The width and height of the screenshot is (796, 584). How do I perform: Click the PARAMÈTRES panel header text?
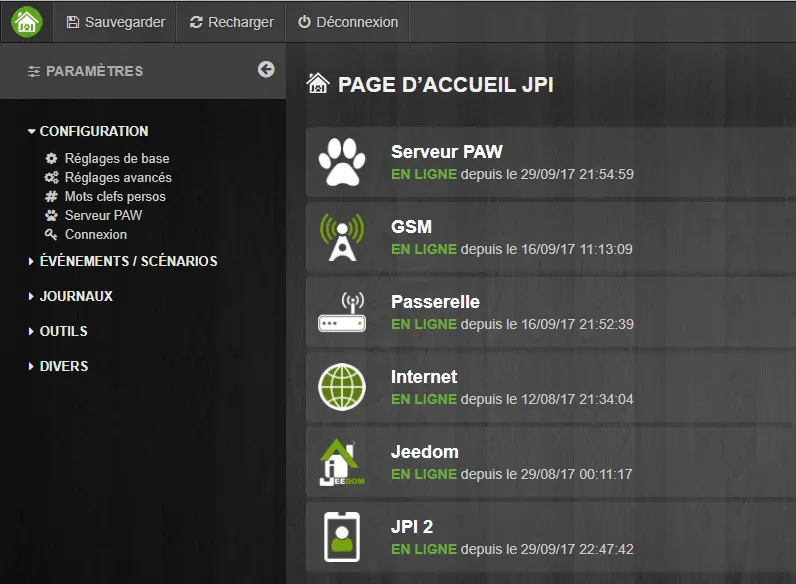(94, 71)
